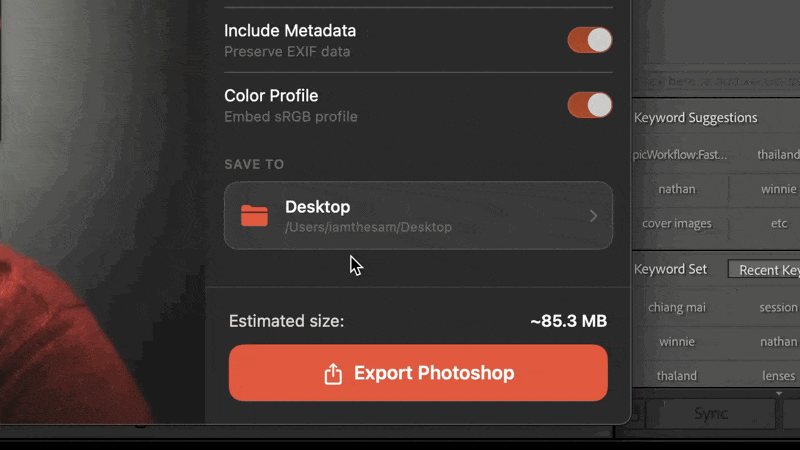Apply the thaland keyword

pos(677,376)
